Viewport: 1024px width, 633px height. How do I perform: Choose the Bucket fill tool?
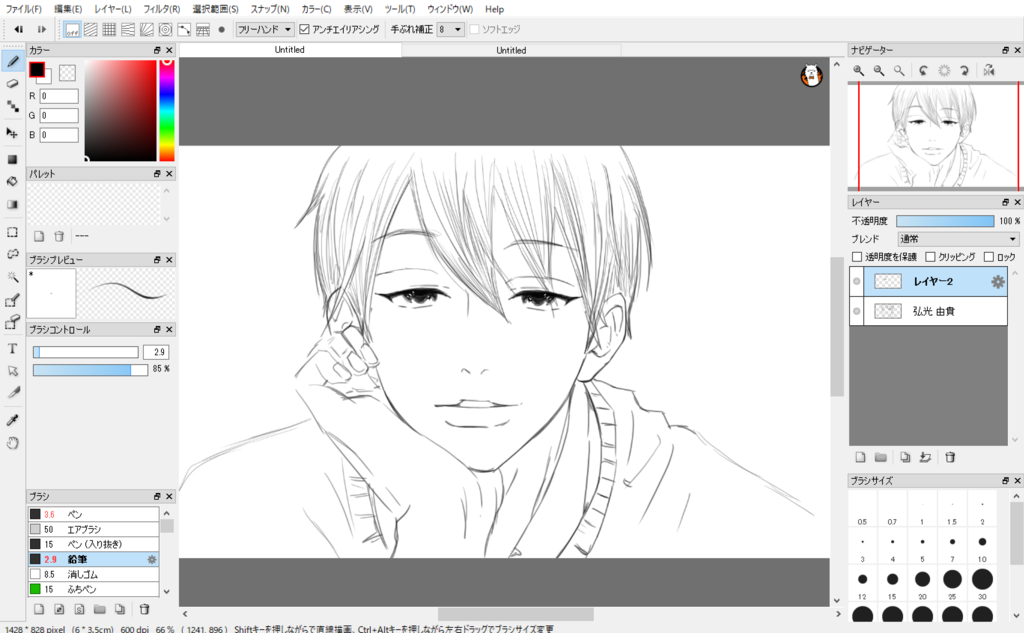coord(13,181)
